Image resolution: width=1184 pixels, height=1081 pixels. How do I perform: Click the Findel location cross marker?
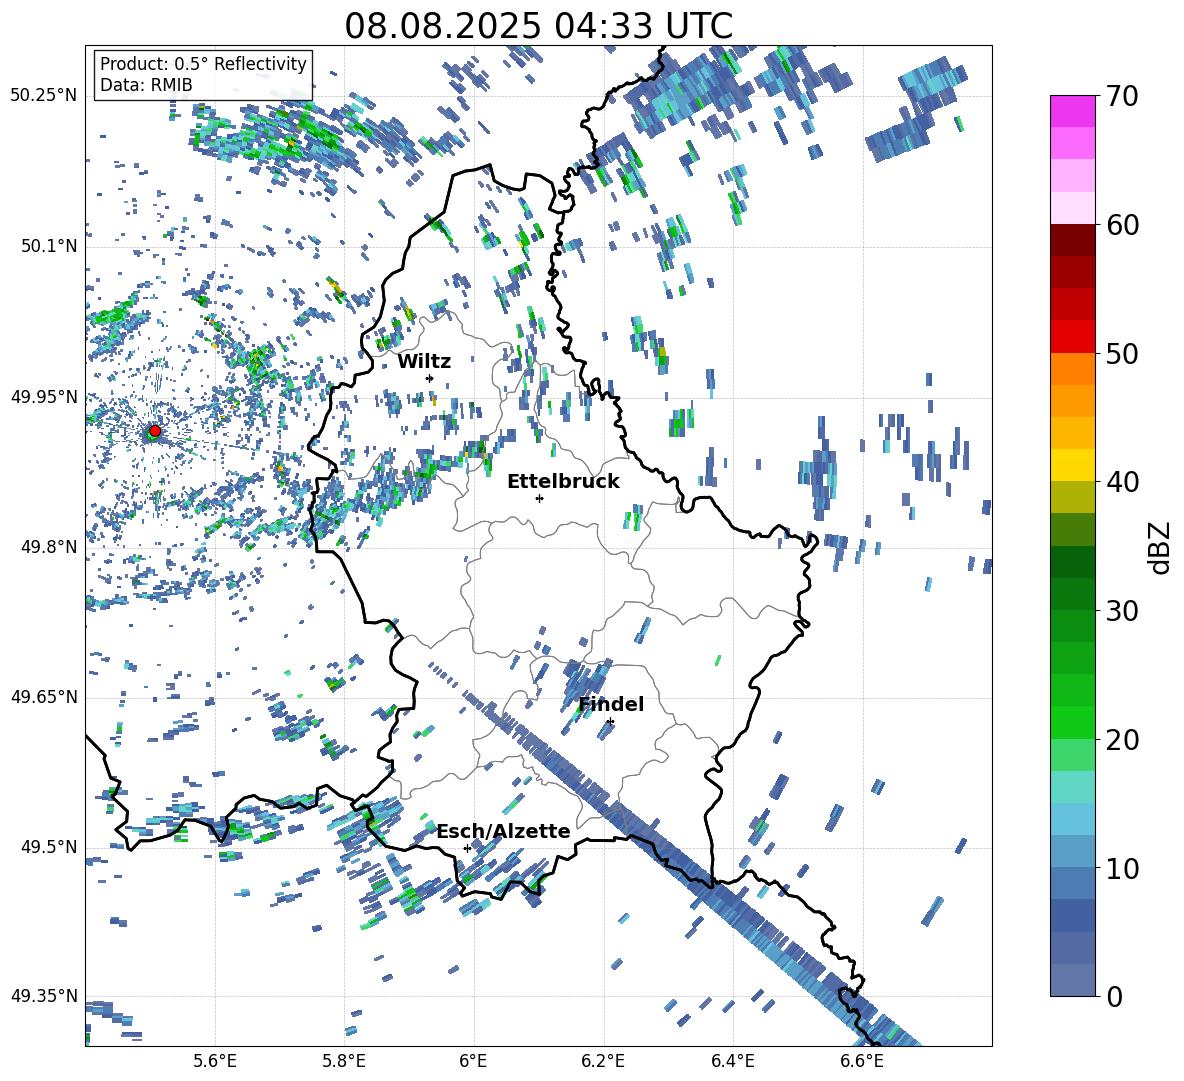click(x=610, y=722)
